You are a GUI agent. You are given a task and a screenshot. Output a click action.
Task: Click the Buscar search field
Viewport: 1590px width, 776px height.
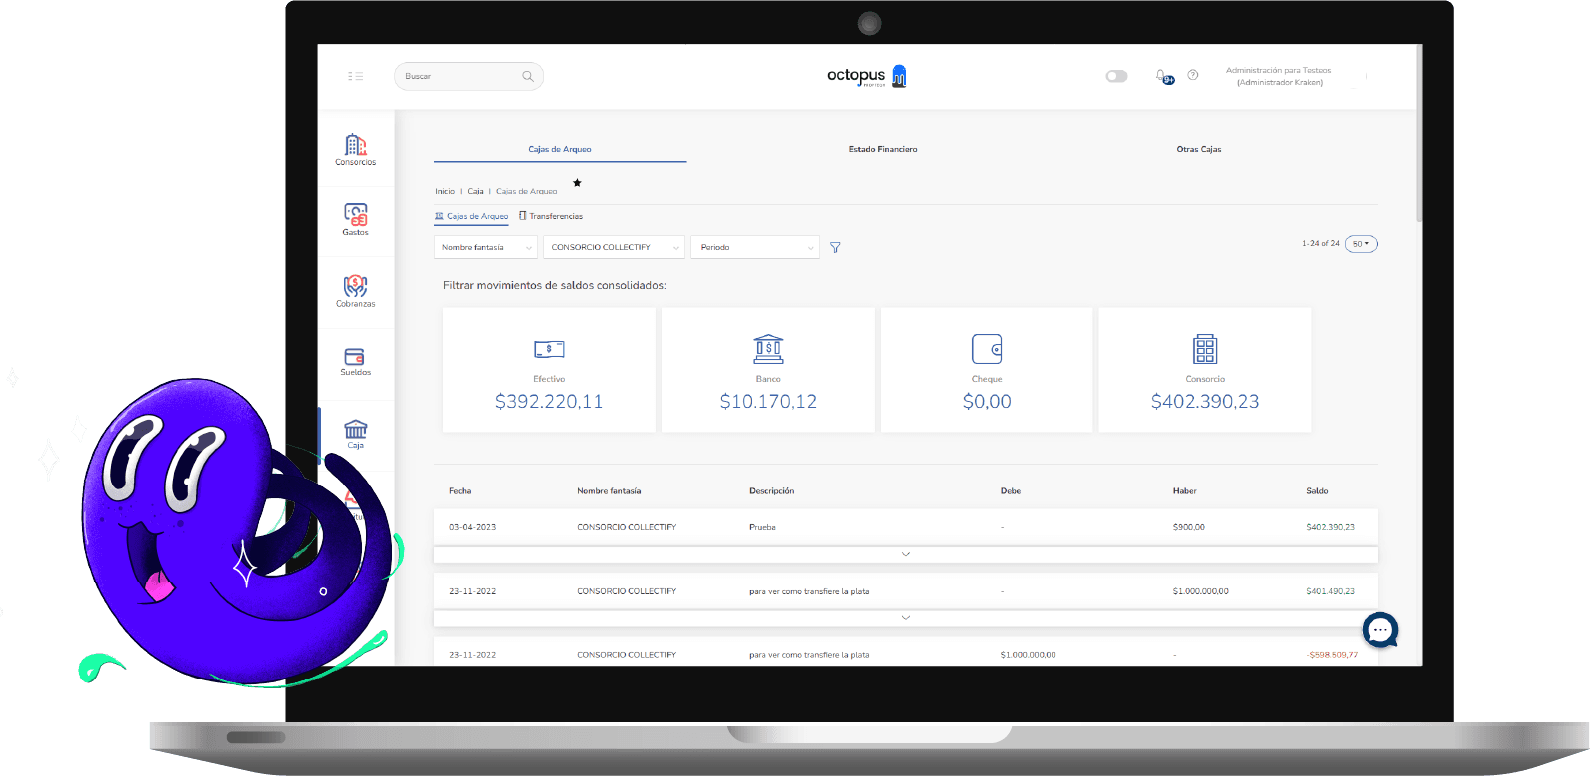[x=469, y=76]
